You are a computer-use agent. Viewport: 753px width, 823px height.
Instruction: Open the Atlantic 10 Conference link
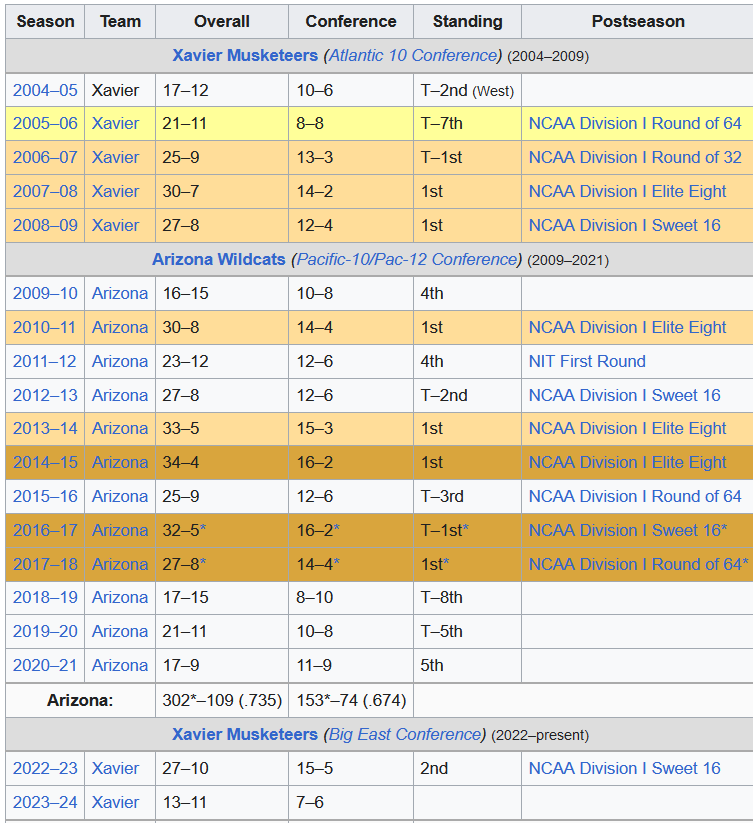coord(412,55)
